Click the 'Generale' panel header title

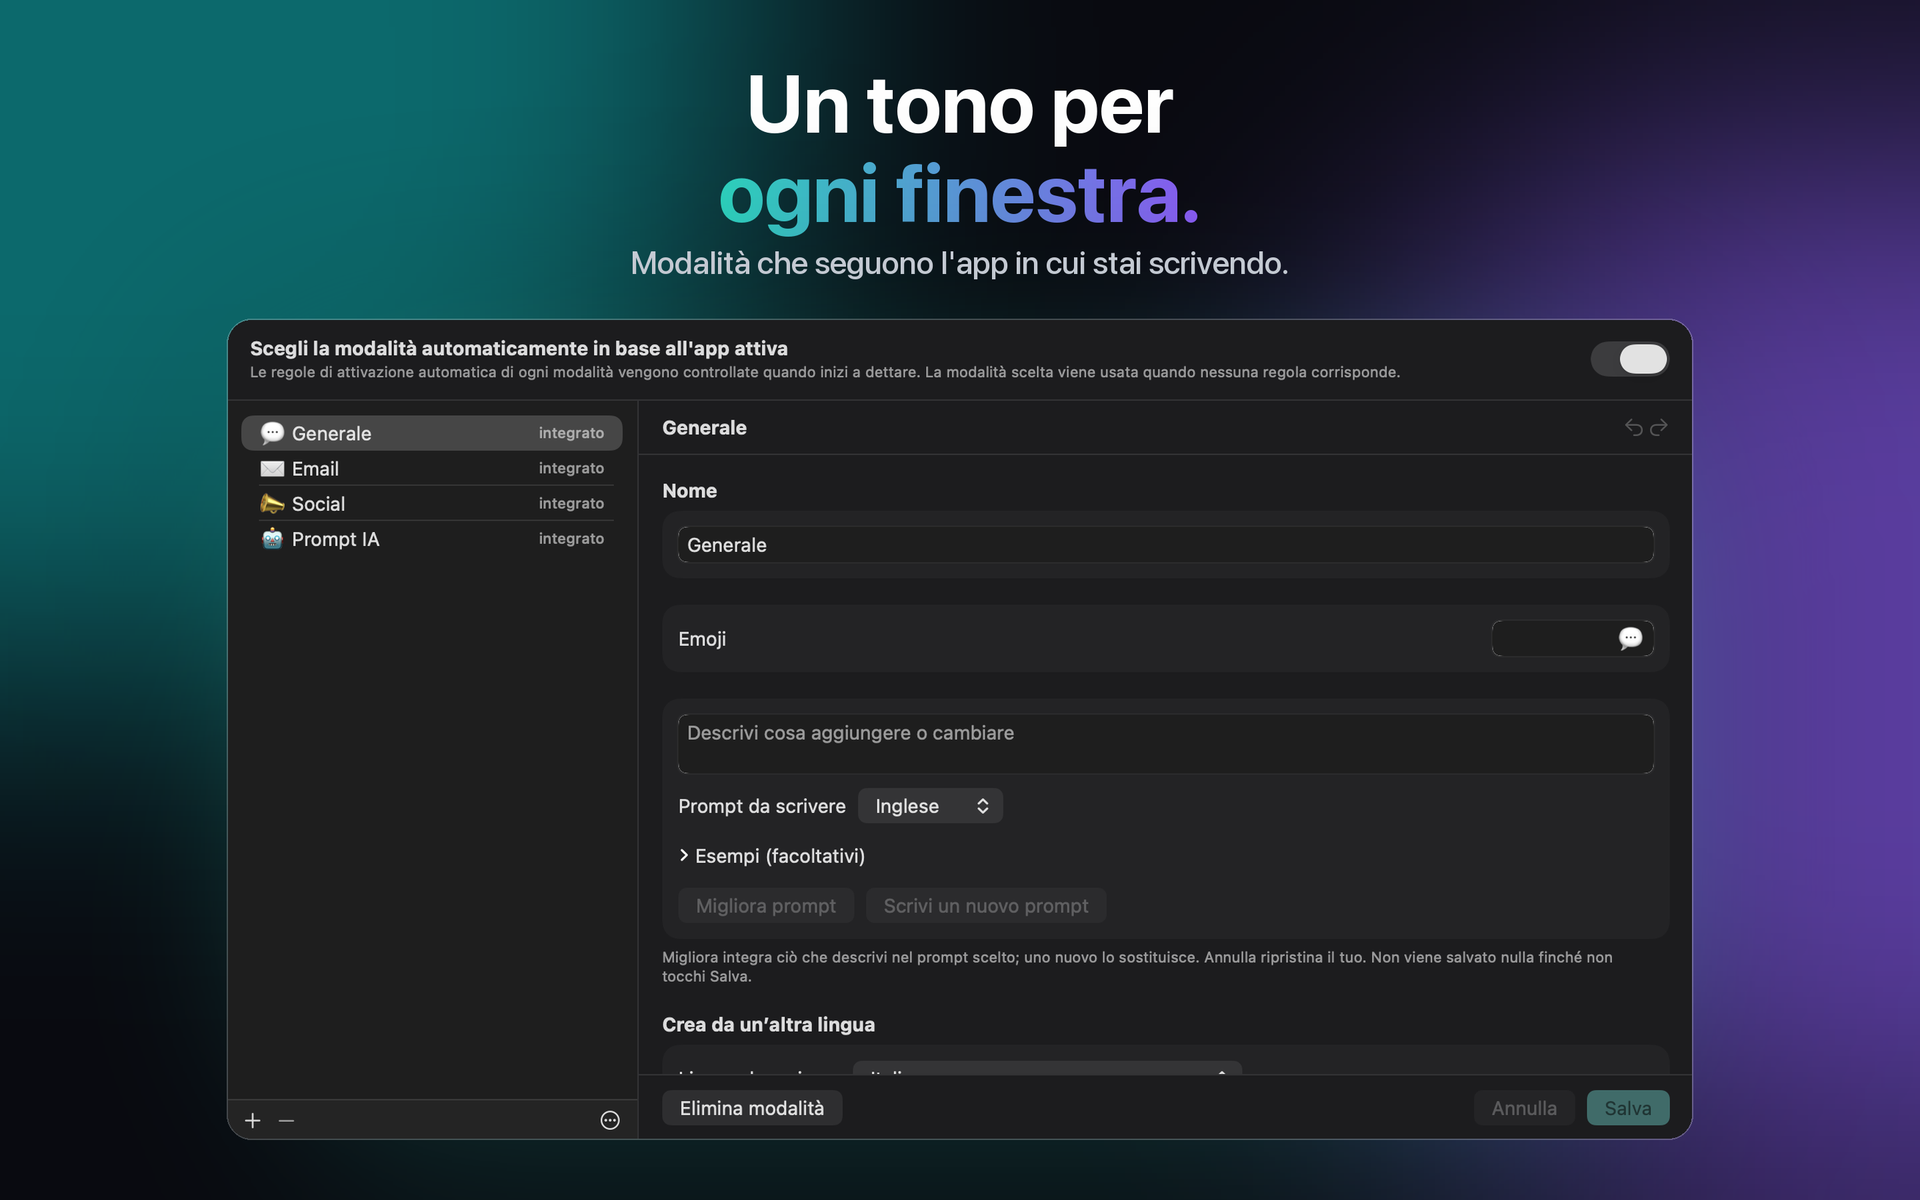(x=704, y=428)
